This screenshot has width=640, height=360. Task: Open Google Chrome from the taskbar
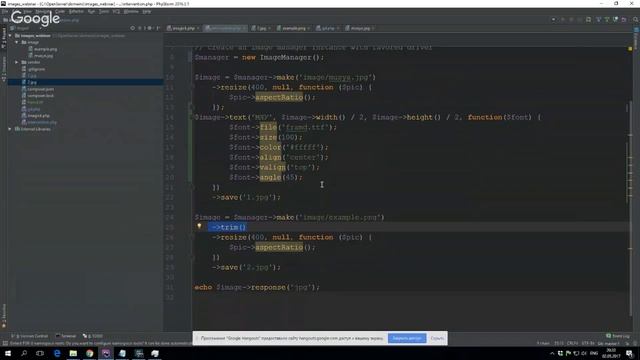click(x=89, y=353)
